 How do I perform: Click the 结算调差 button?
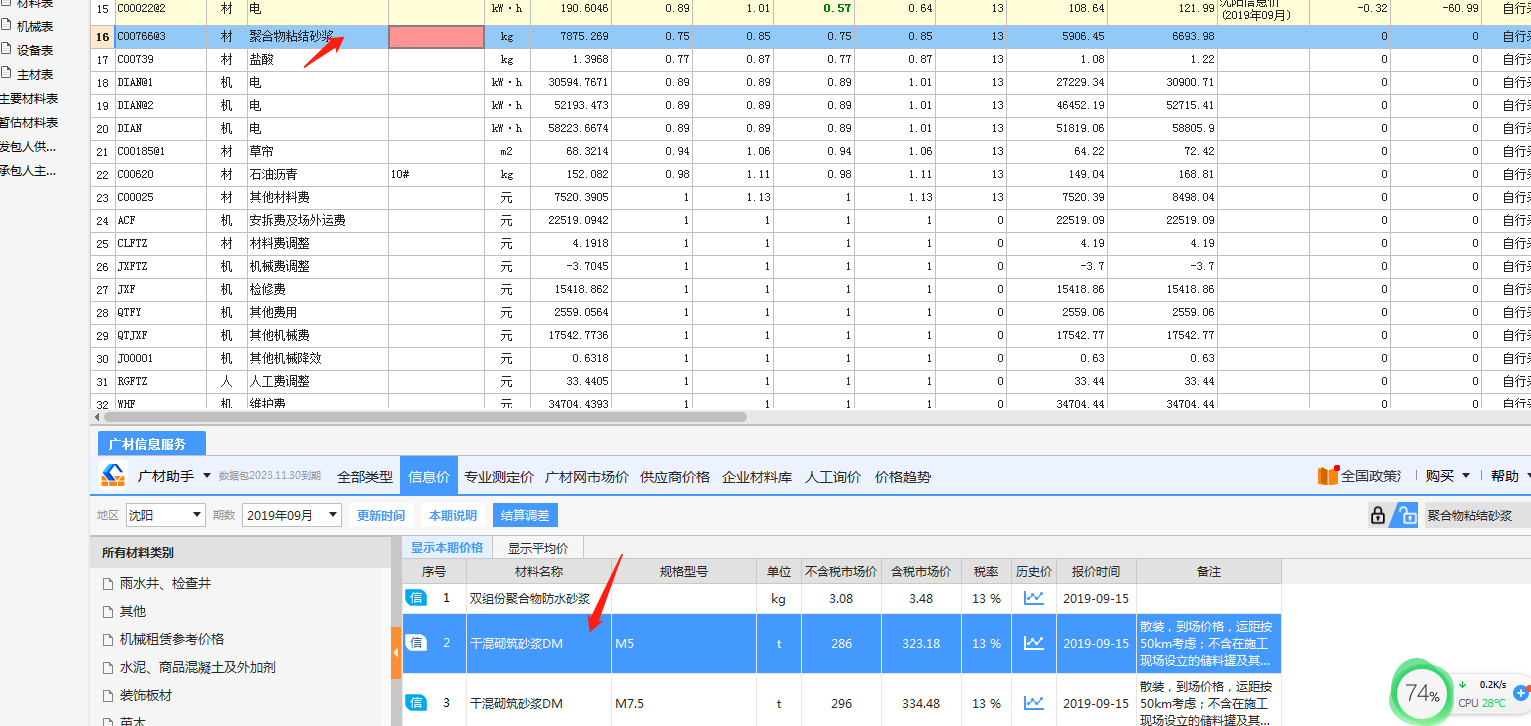pos(525,516)
